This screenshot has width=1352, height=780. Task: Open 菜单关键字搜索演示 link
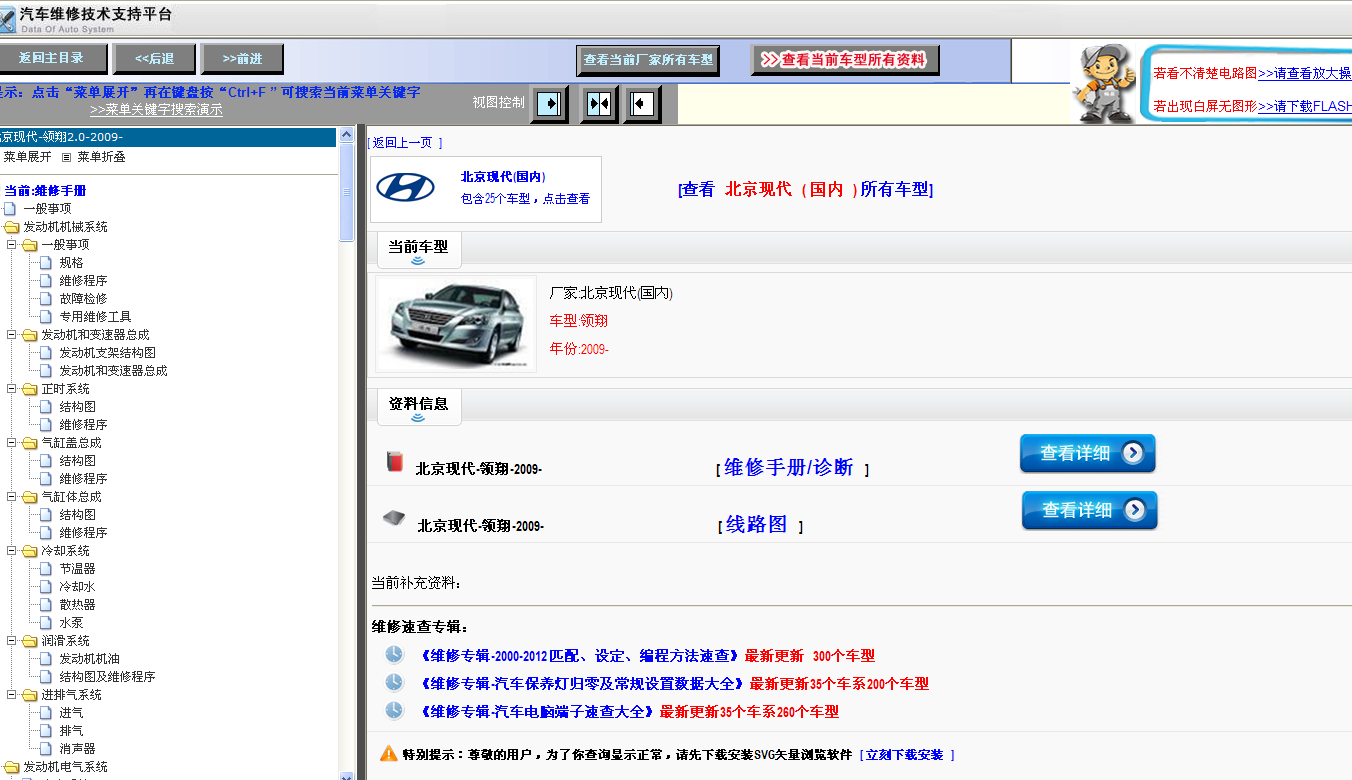coord(156,110)
